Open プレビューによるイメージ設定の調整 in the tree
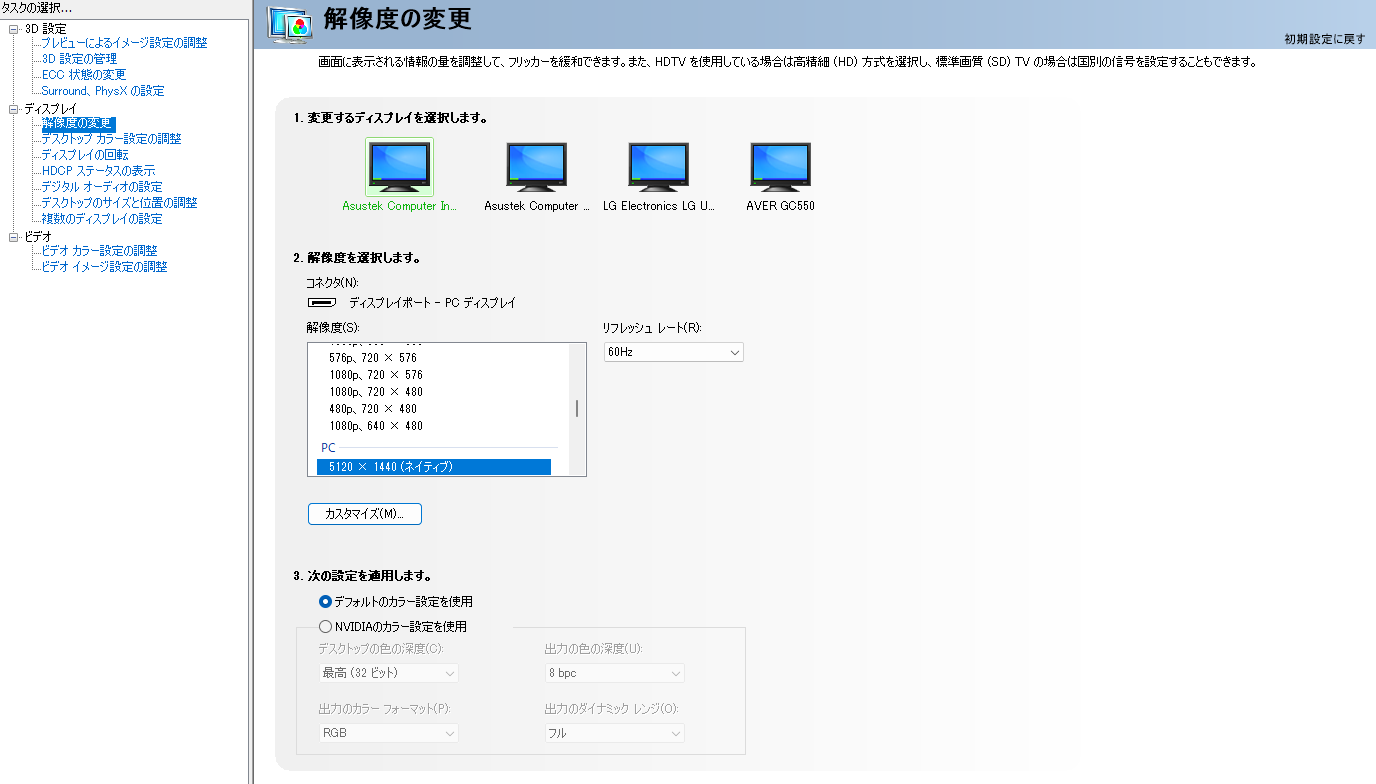This screenshot has height=784, width=1376. pos(124,43)
